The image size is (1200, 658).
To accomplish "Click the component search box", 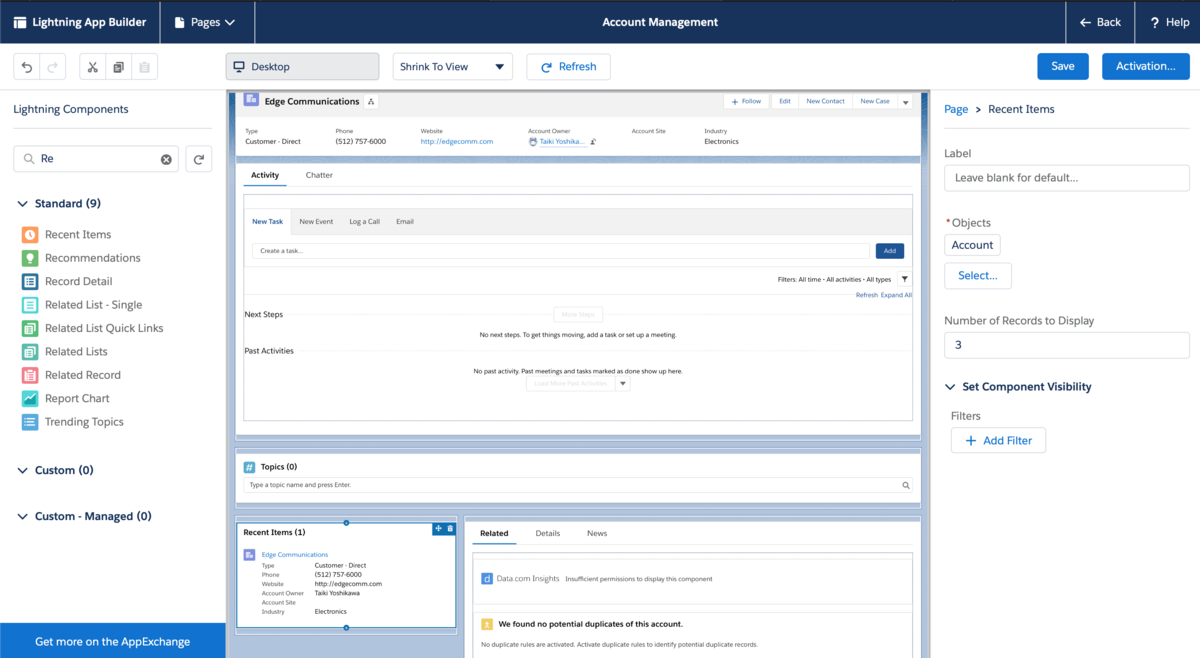I will click(96, 159).
